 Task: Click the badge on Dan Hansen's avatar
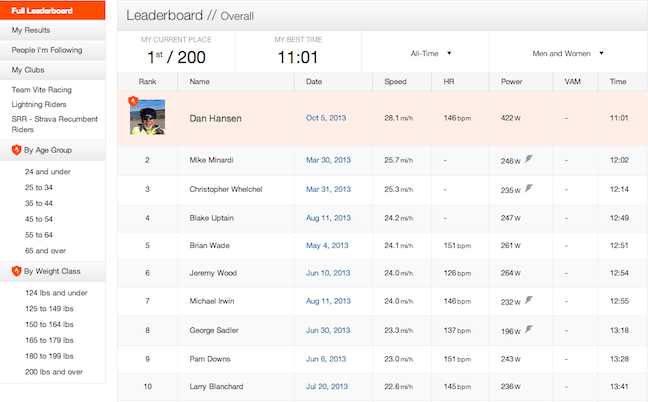pyautogui.click(x=133, y=101)
